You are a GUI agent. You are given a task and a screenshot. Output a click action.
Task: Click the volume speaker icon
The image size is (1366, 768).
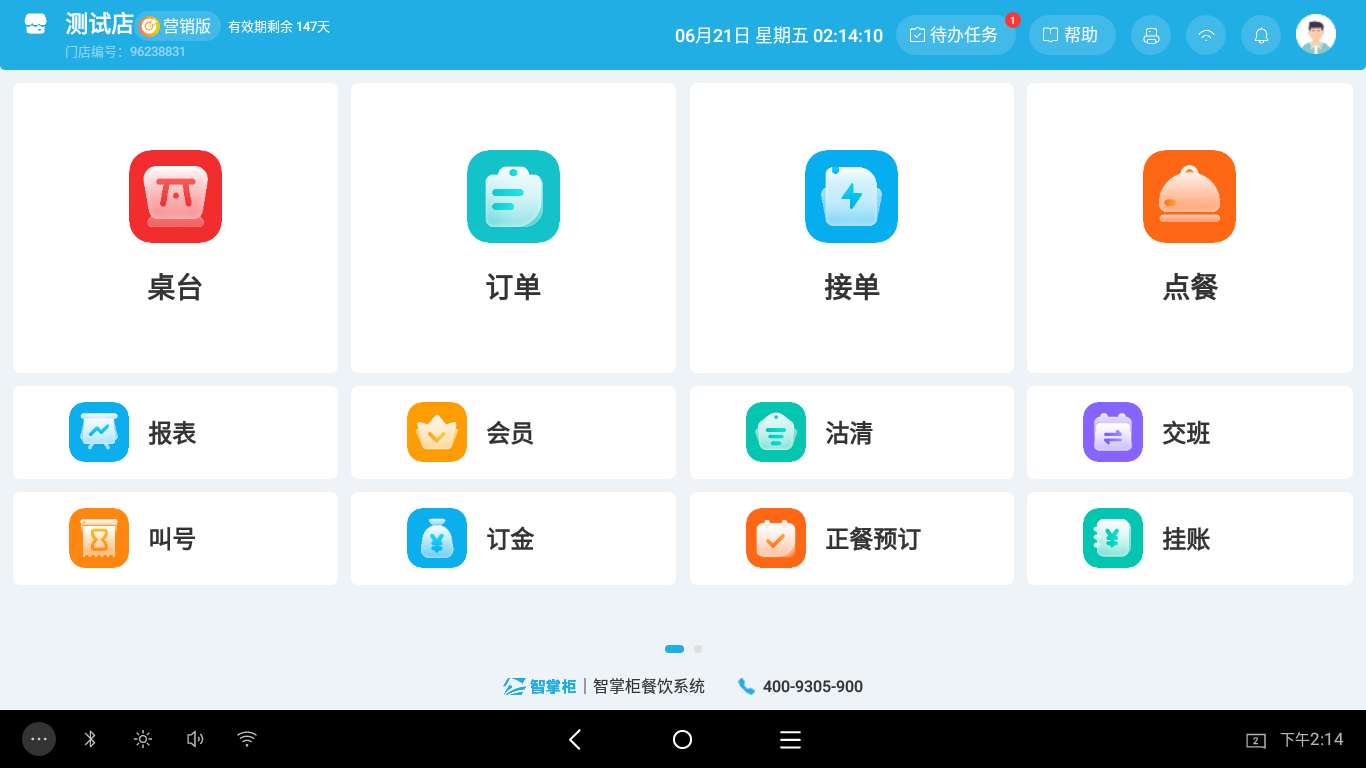tap(195, 739)
